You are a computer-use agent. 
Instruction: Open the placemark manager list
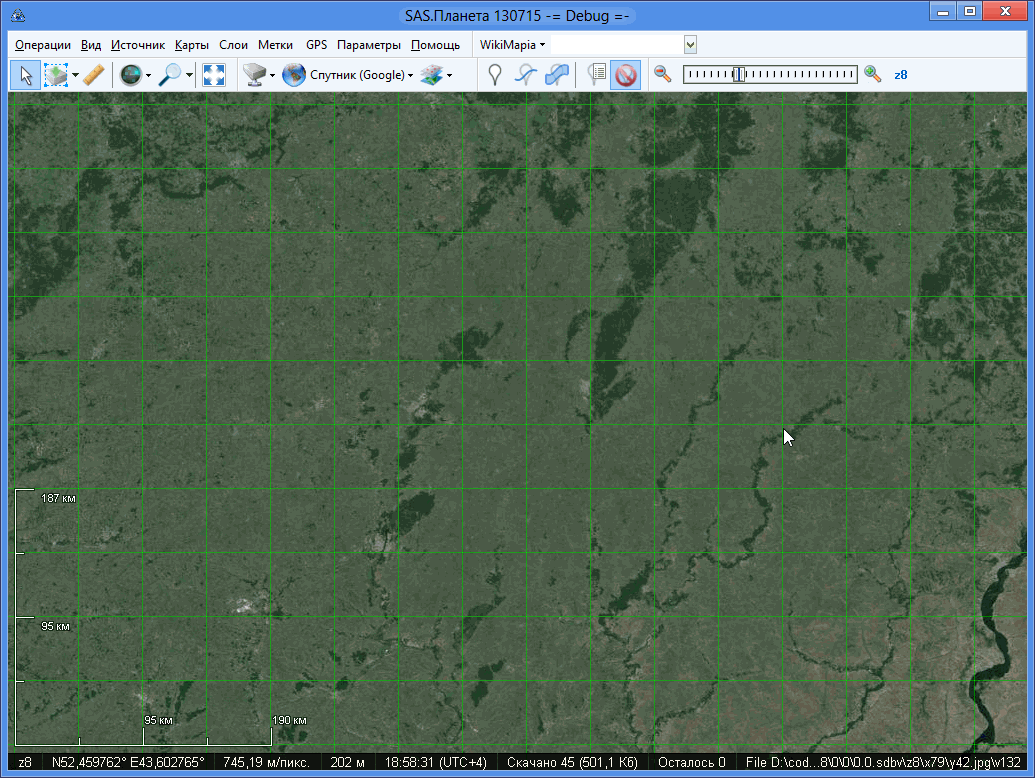click(597, 75)
